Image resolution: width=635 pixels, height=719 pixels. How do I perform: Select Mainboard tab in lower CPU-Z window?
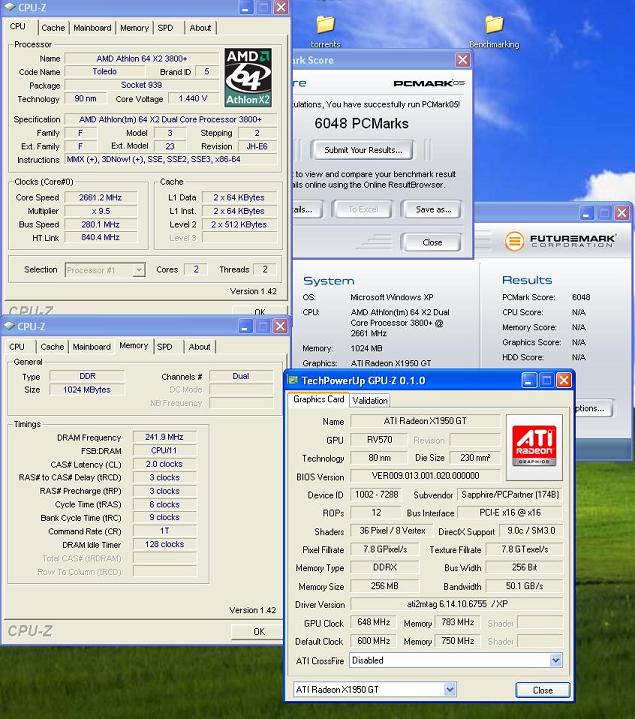92,347
